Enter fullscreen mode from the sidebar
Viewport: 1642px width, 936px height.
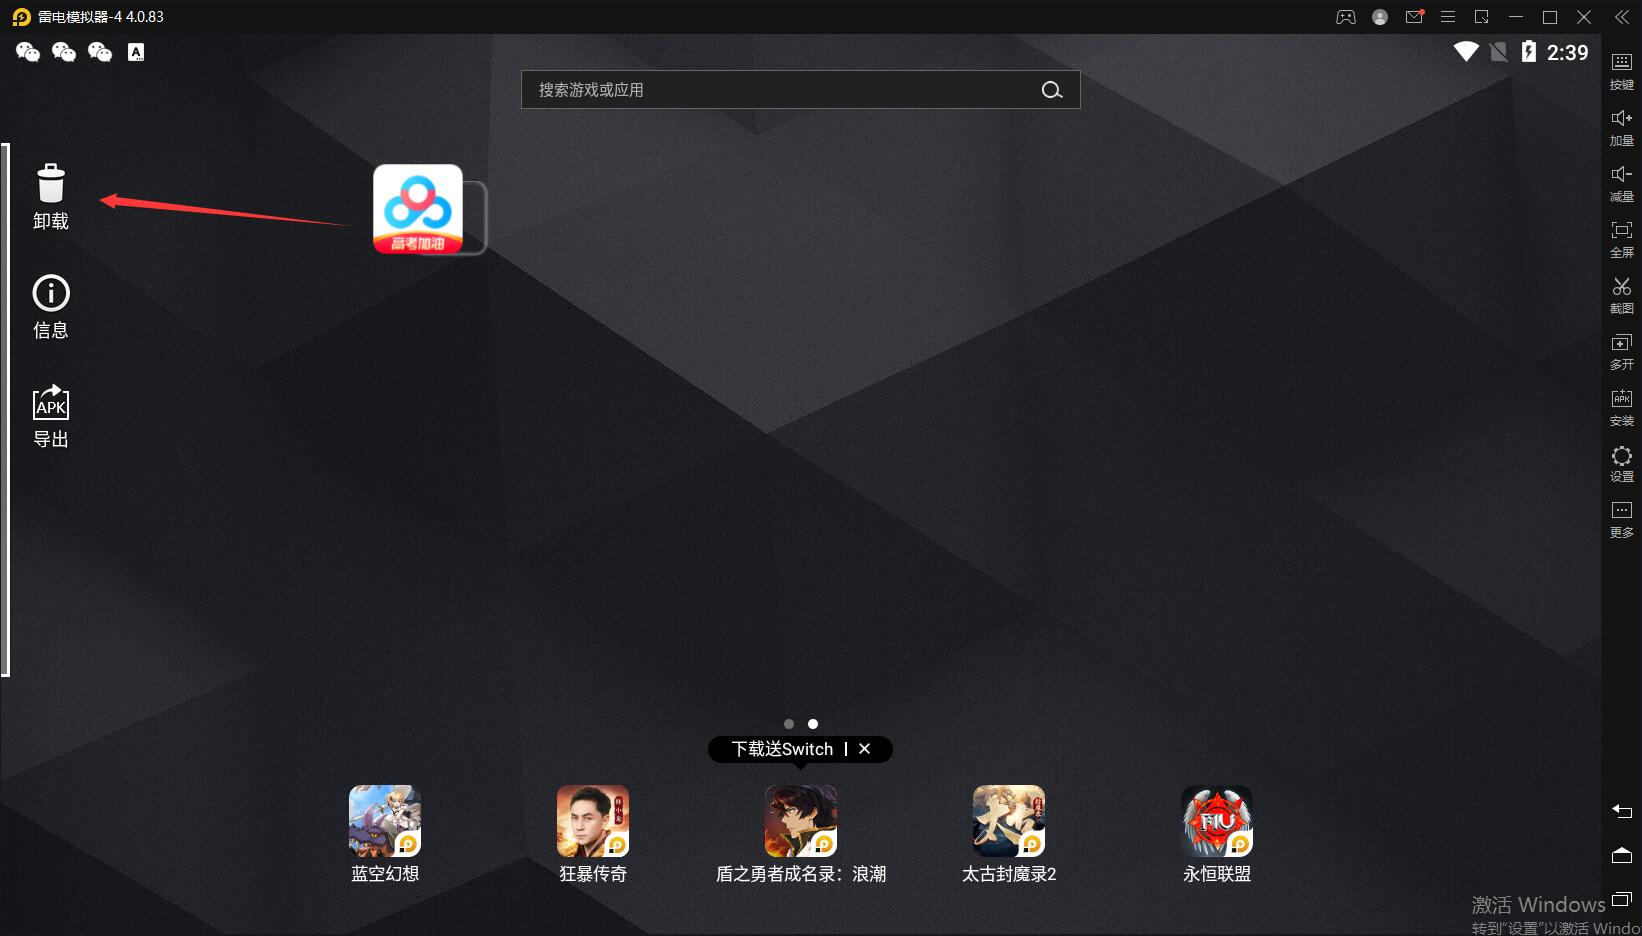1621,230
